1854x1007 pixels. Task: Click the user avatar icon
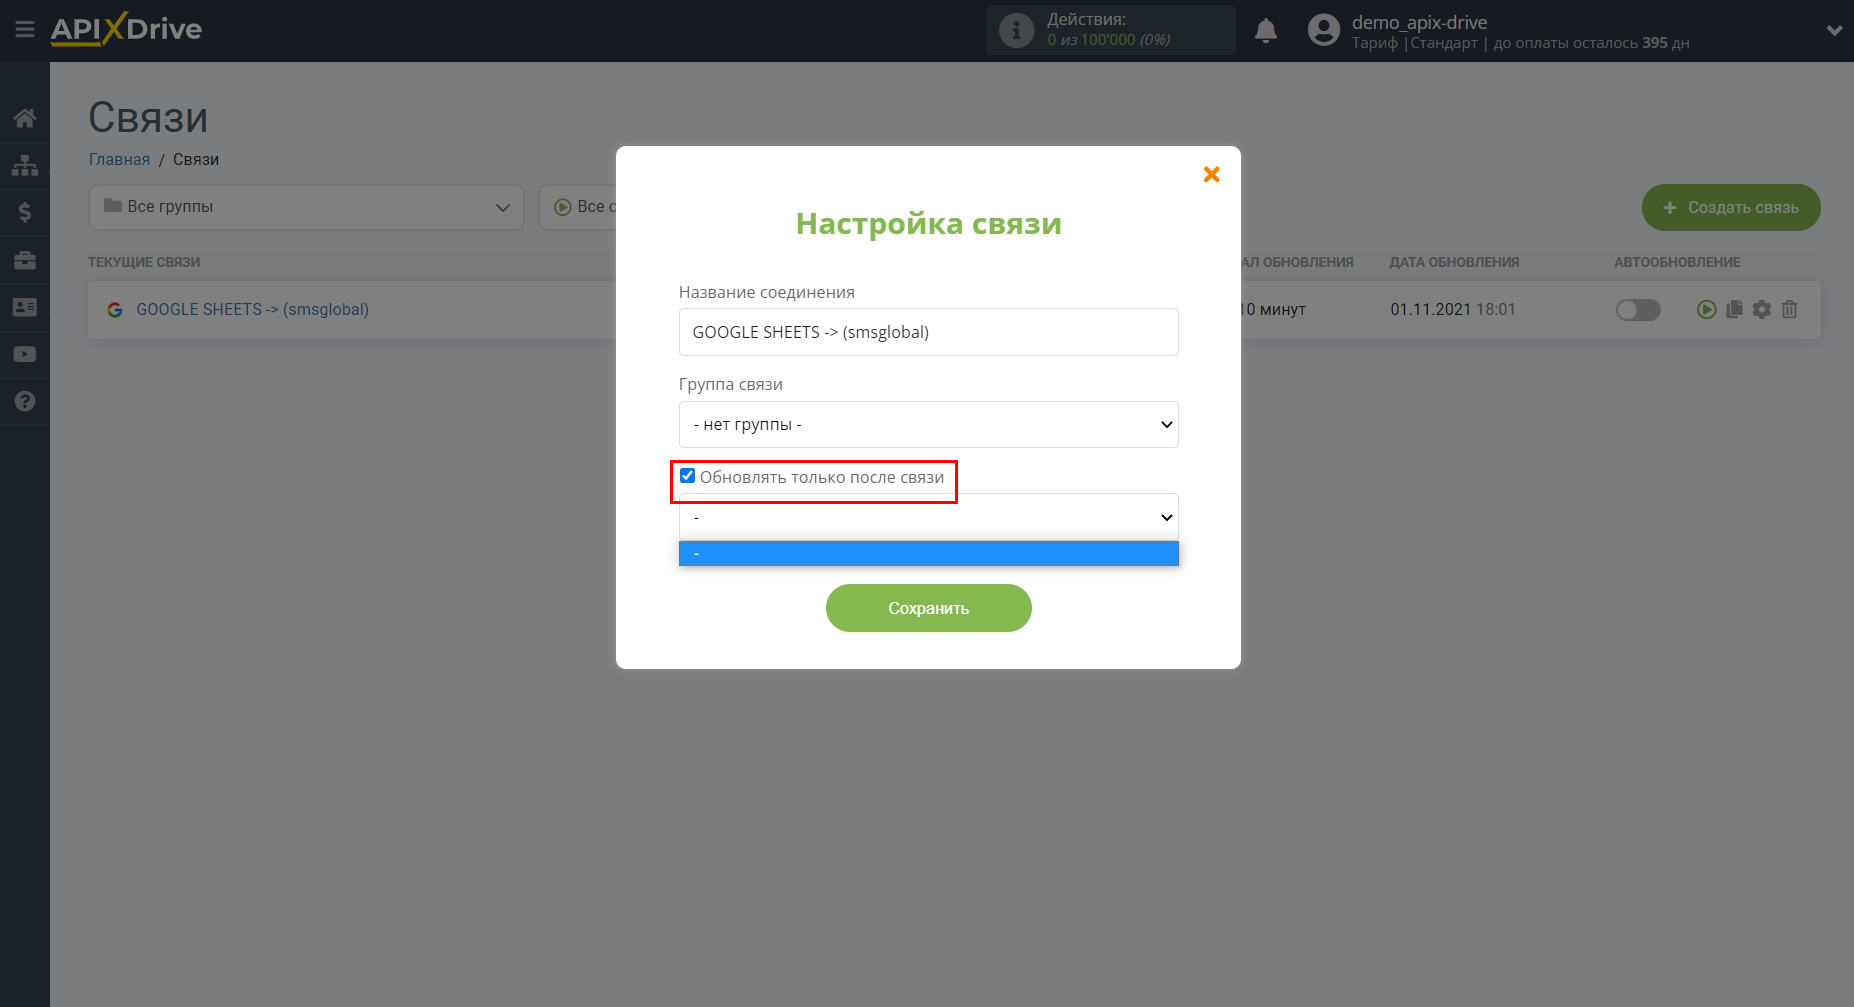pos(1323,30)
